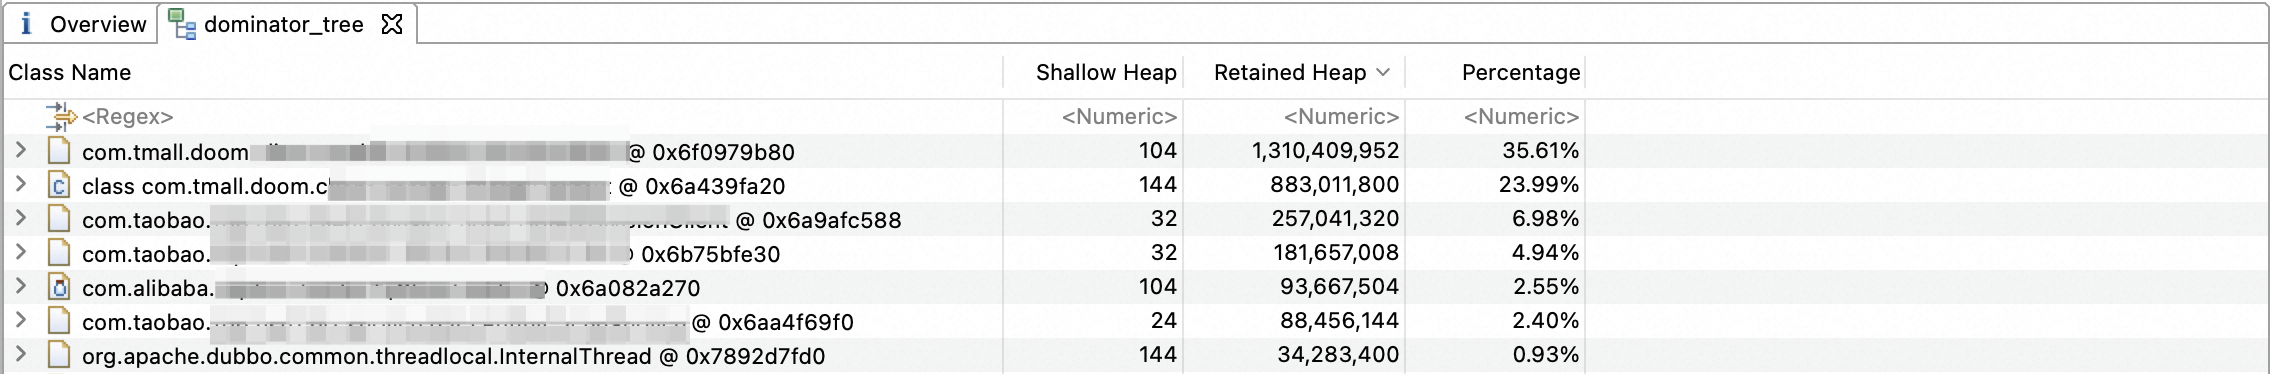Image resolution: width=2270 pixels, height=374 pixels.
Task: Click class icon of 0x6a439fa20 row
Action: tap(60, 185)
